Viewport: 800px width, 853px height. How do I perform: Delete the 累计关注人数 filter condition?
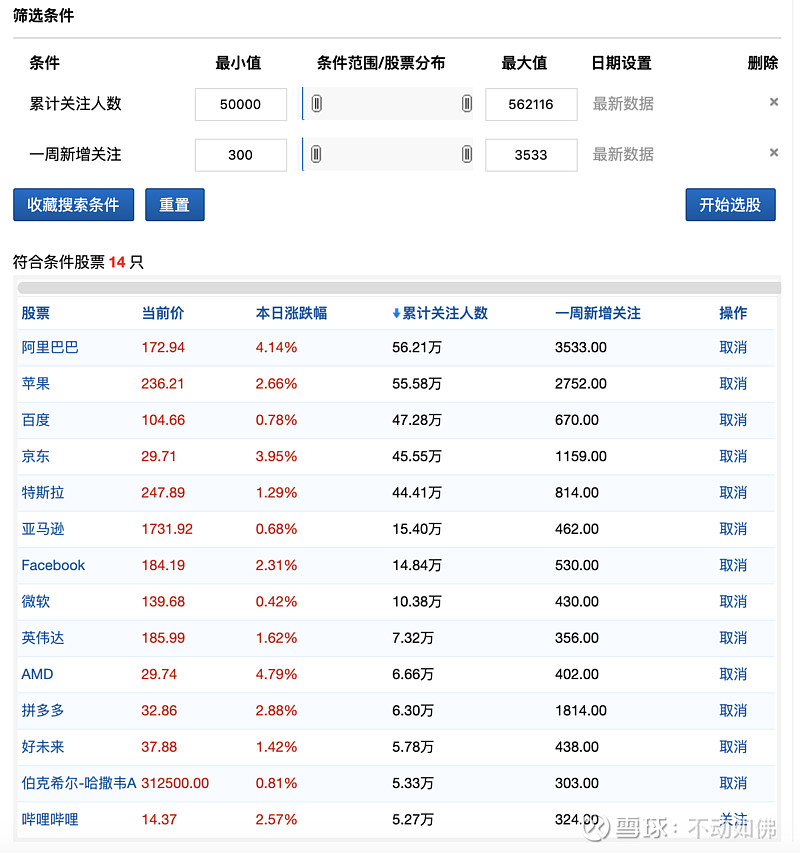(773, 102)
